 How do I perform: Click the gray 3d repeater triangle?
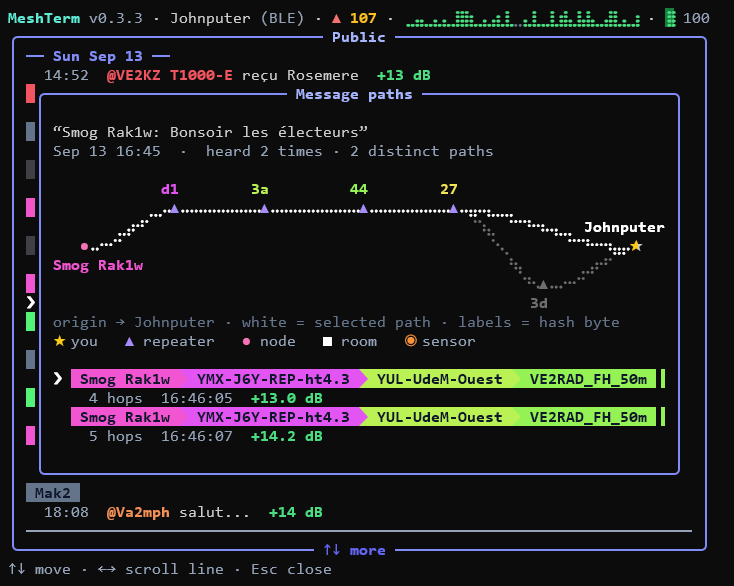click(543, 285)
